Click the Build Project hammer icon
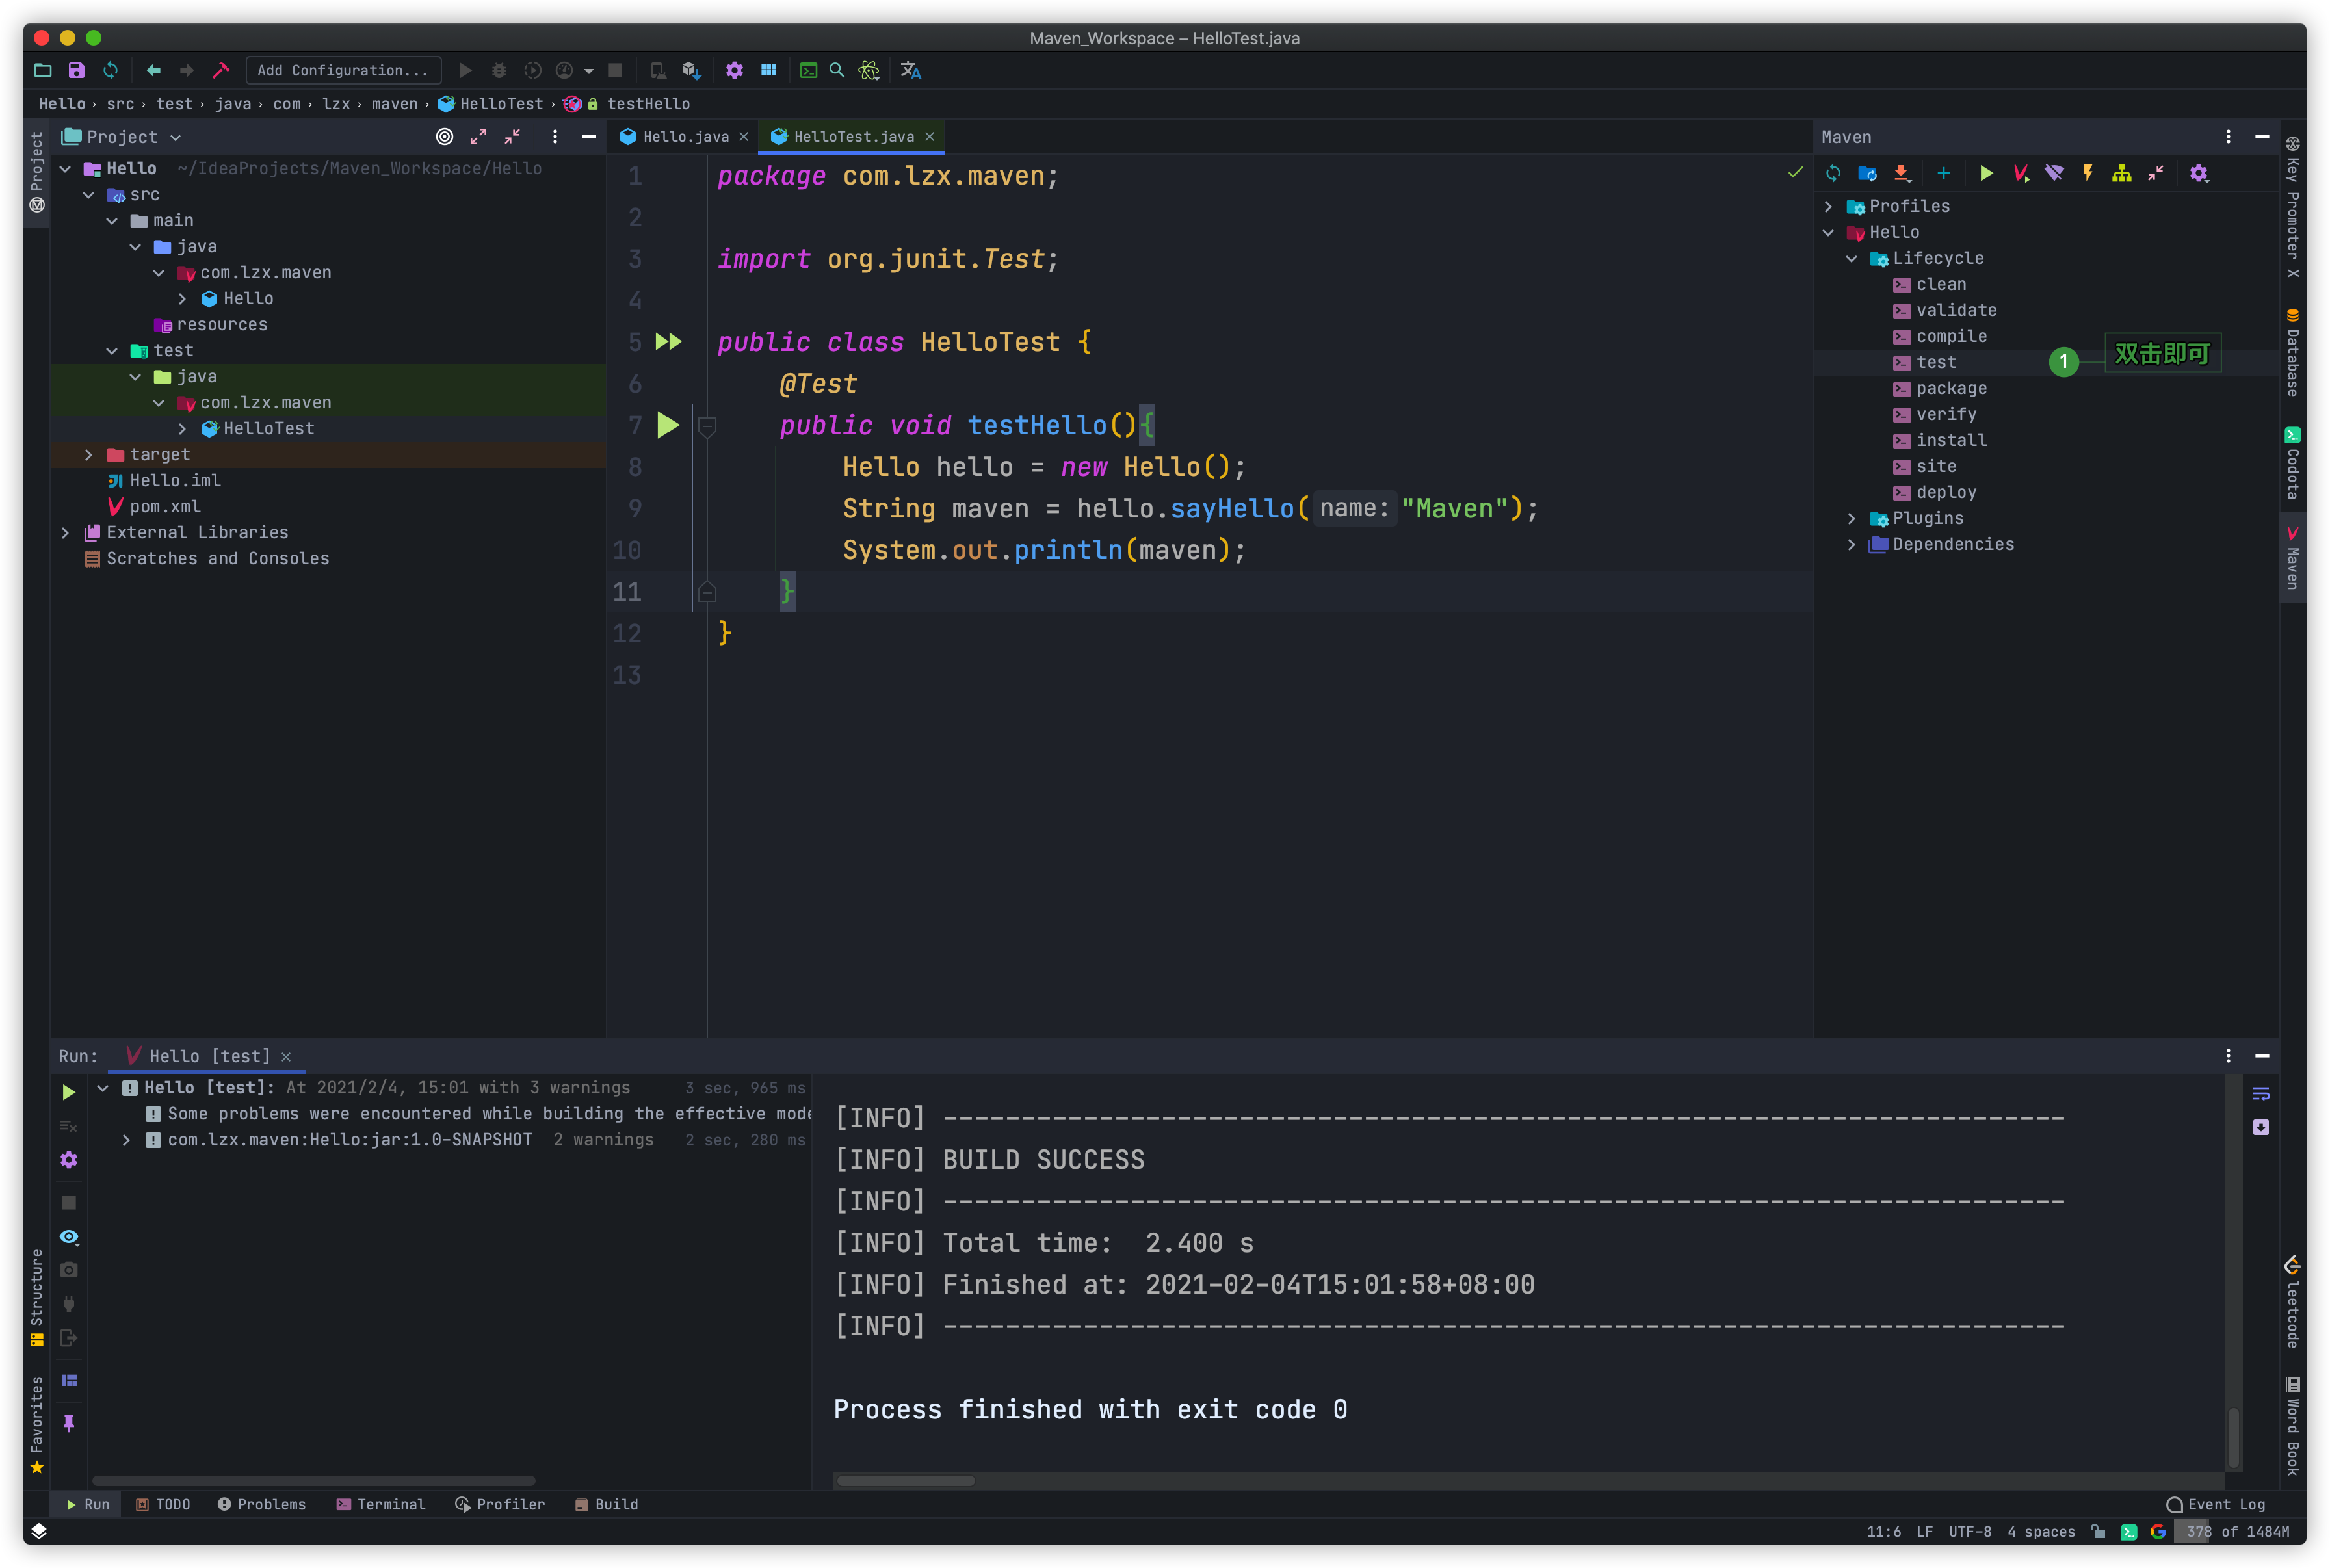Screen dimensions: 2330x1568 221,70
